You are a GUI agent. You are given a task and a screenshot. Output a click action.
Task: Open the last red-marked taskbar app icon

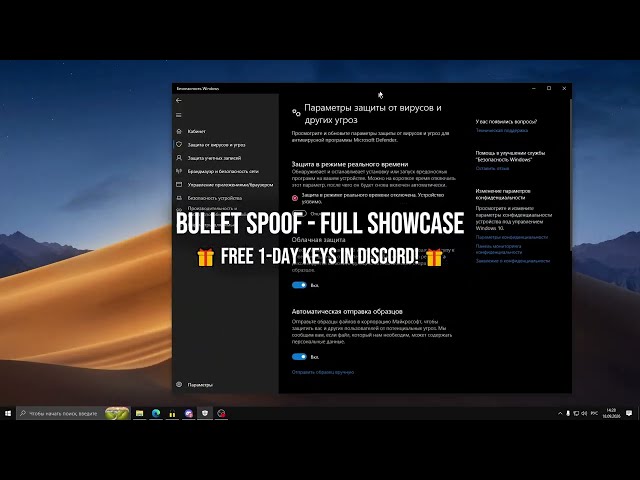[221, 413]
